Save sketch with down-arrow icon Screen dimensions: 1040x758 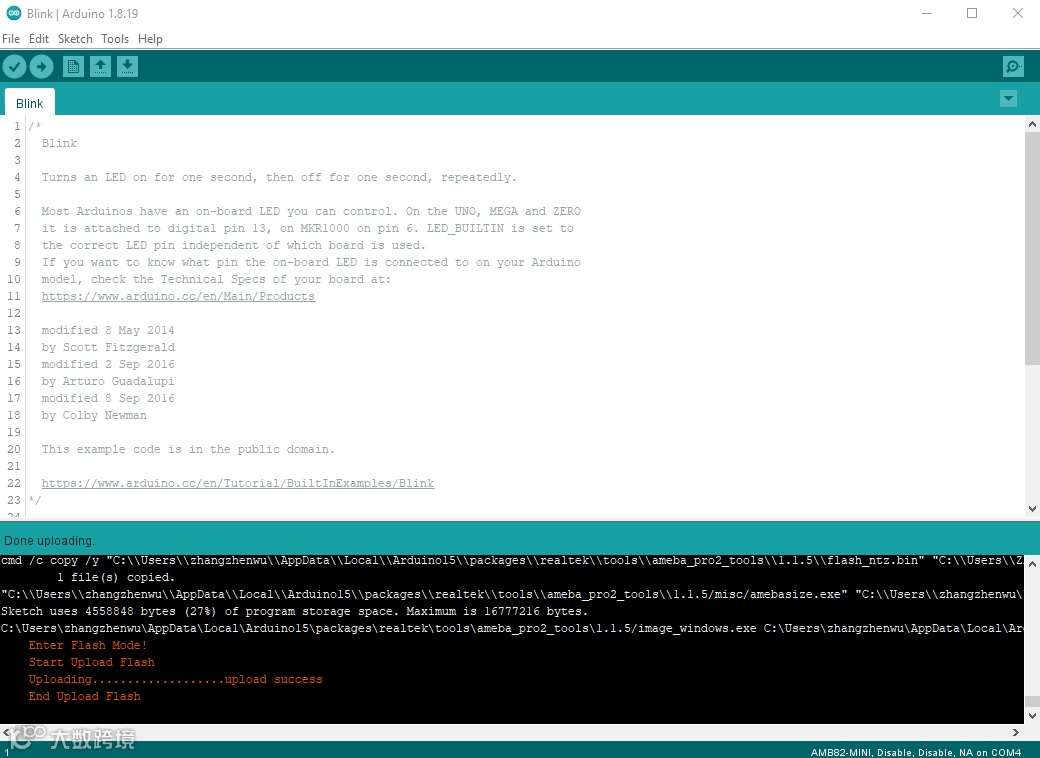point(127,66)
